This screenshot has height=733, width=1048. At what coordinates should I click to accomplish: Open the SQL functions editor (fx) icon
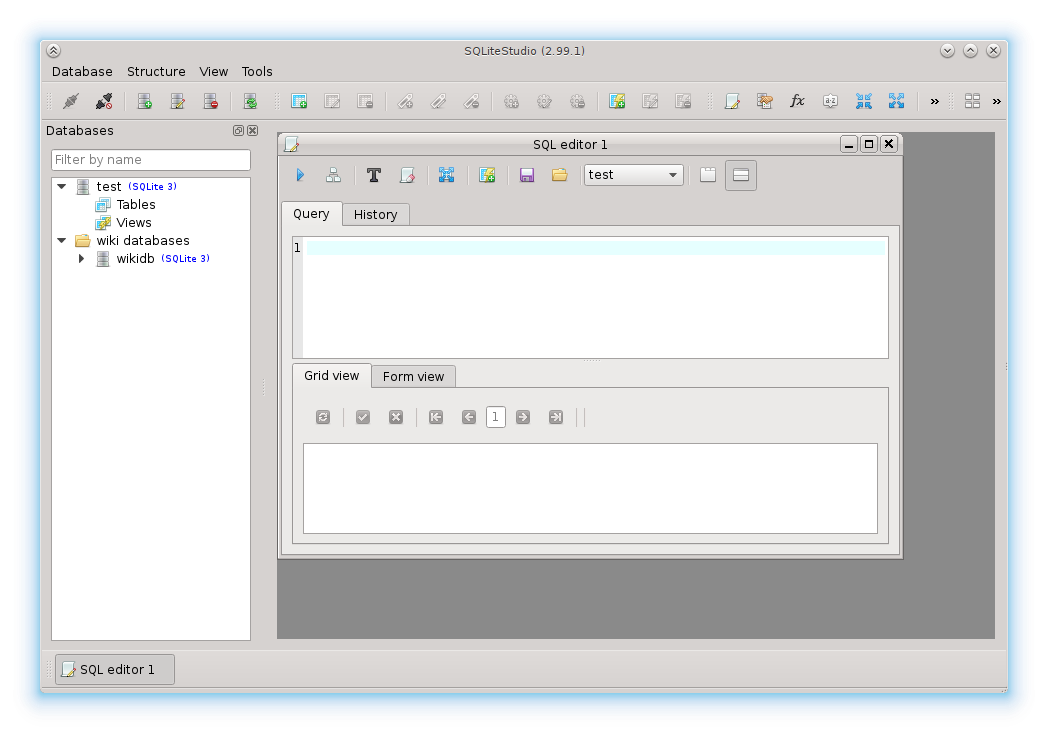pyautogui.click(x=797, y=102)
